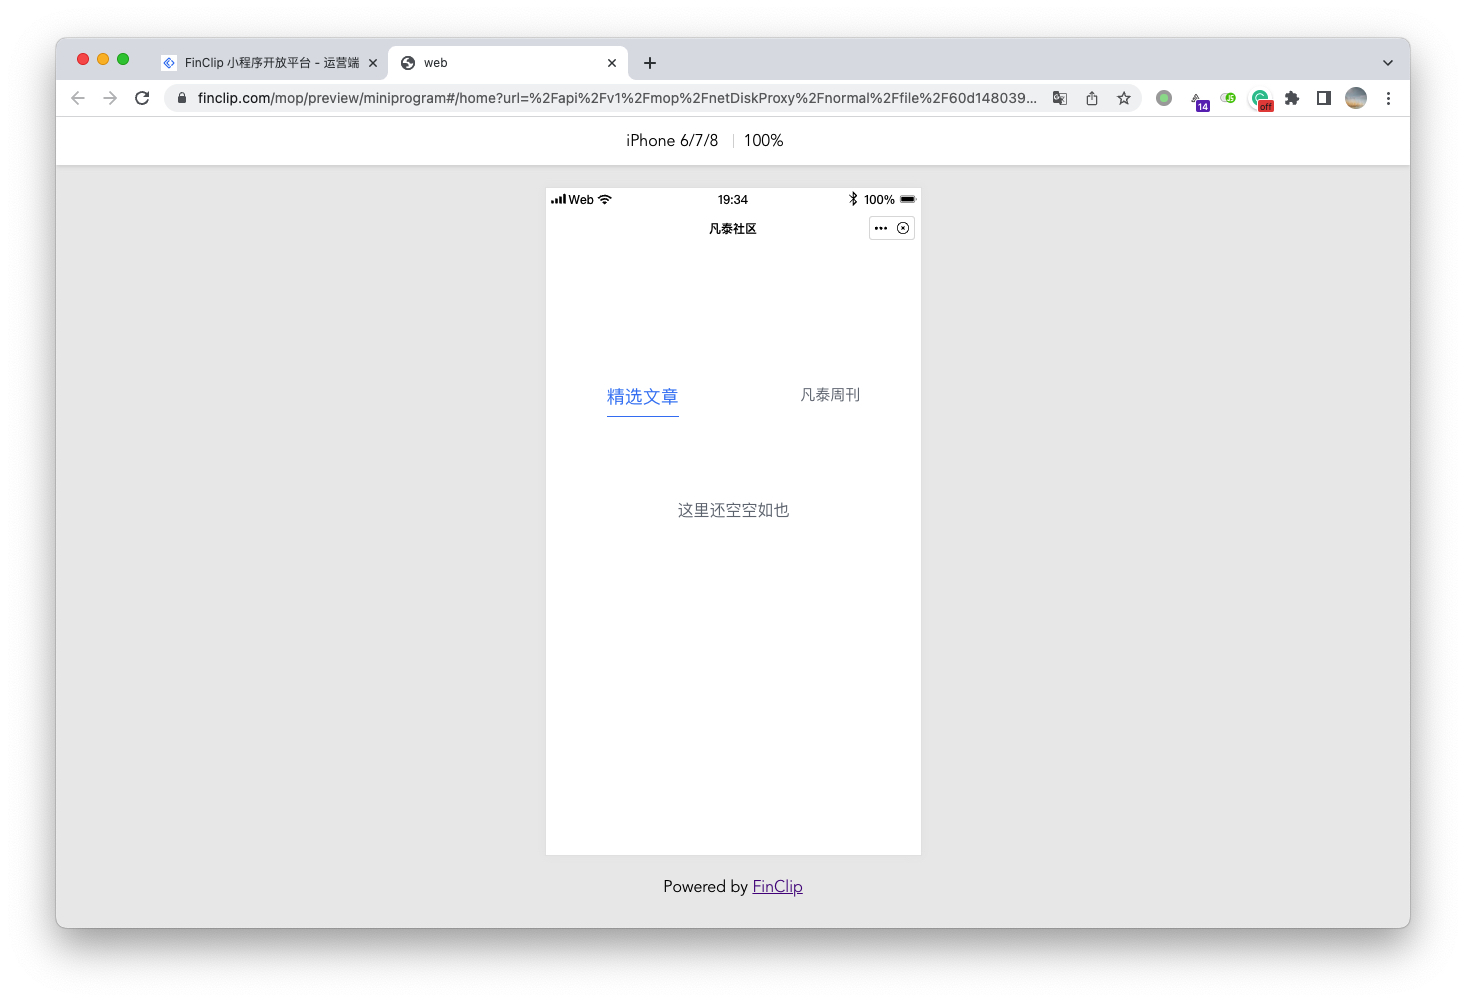1466x1002 pixels.
Task: Click the extension with the red 'off' badge
Action: [x=1260, y=99]
